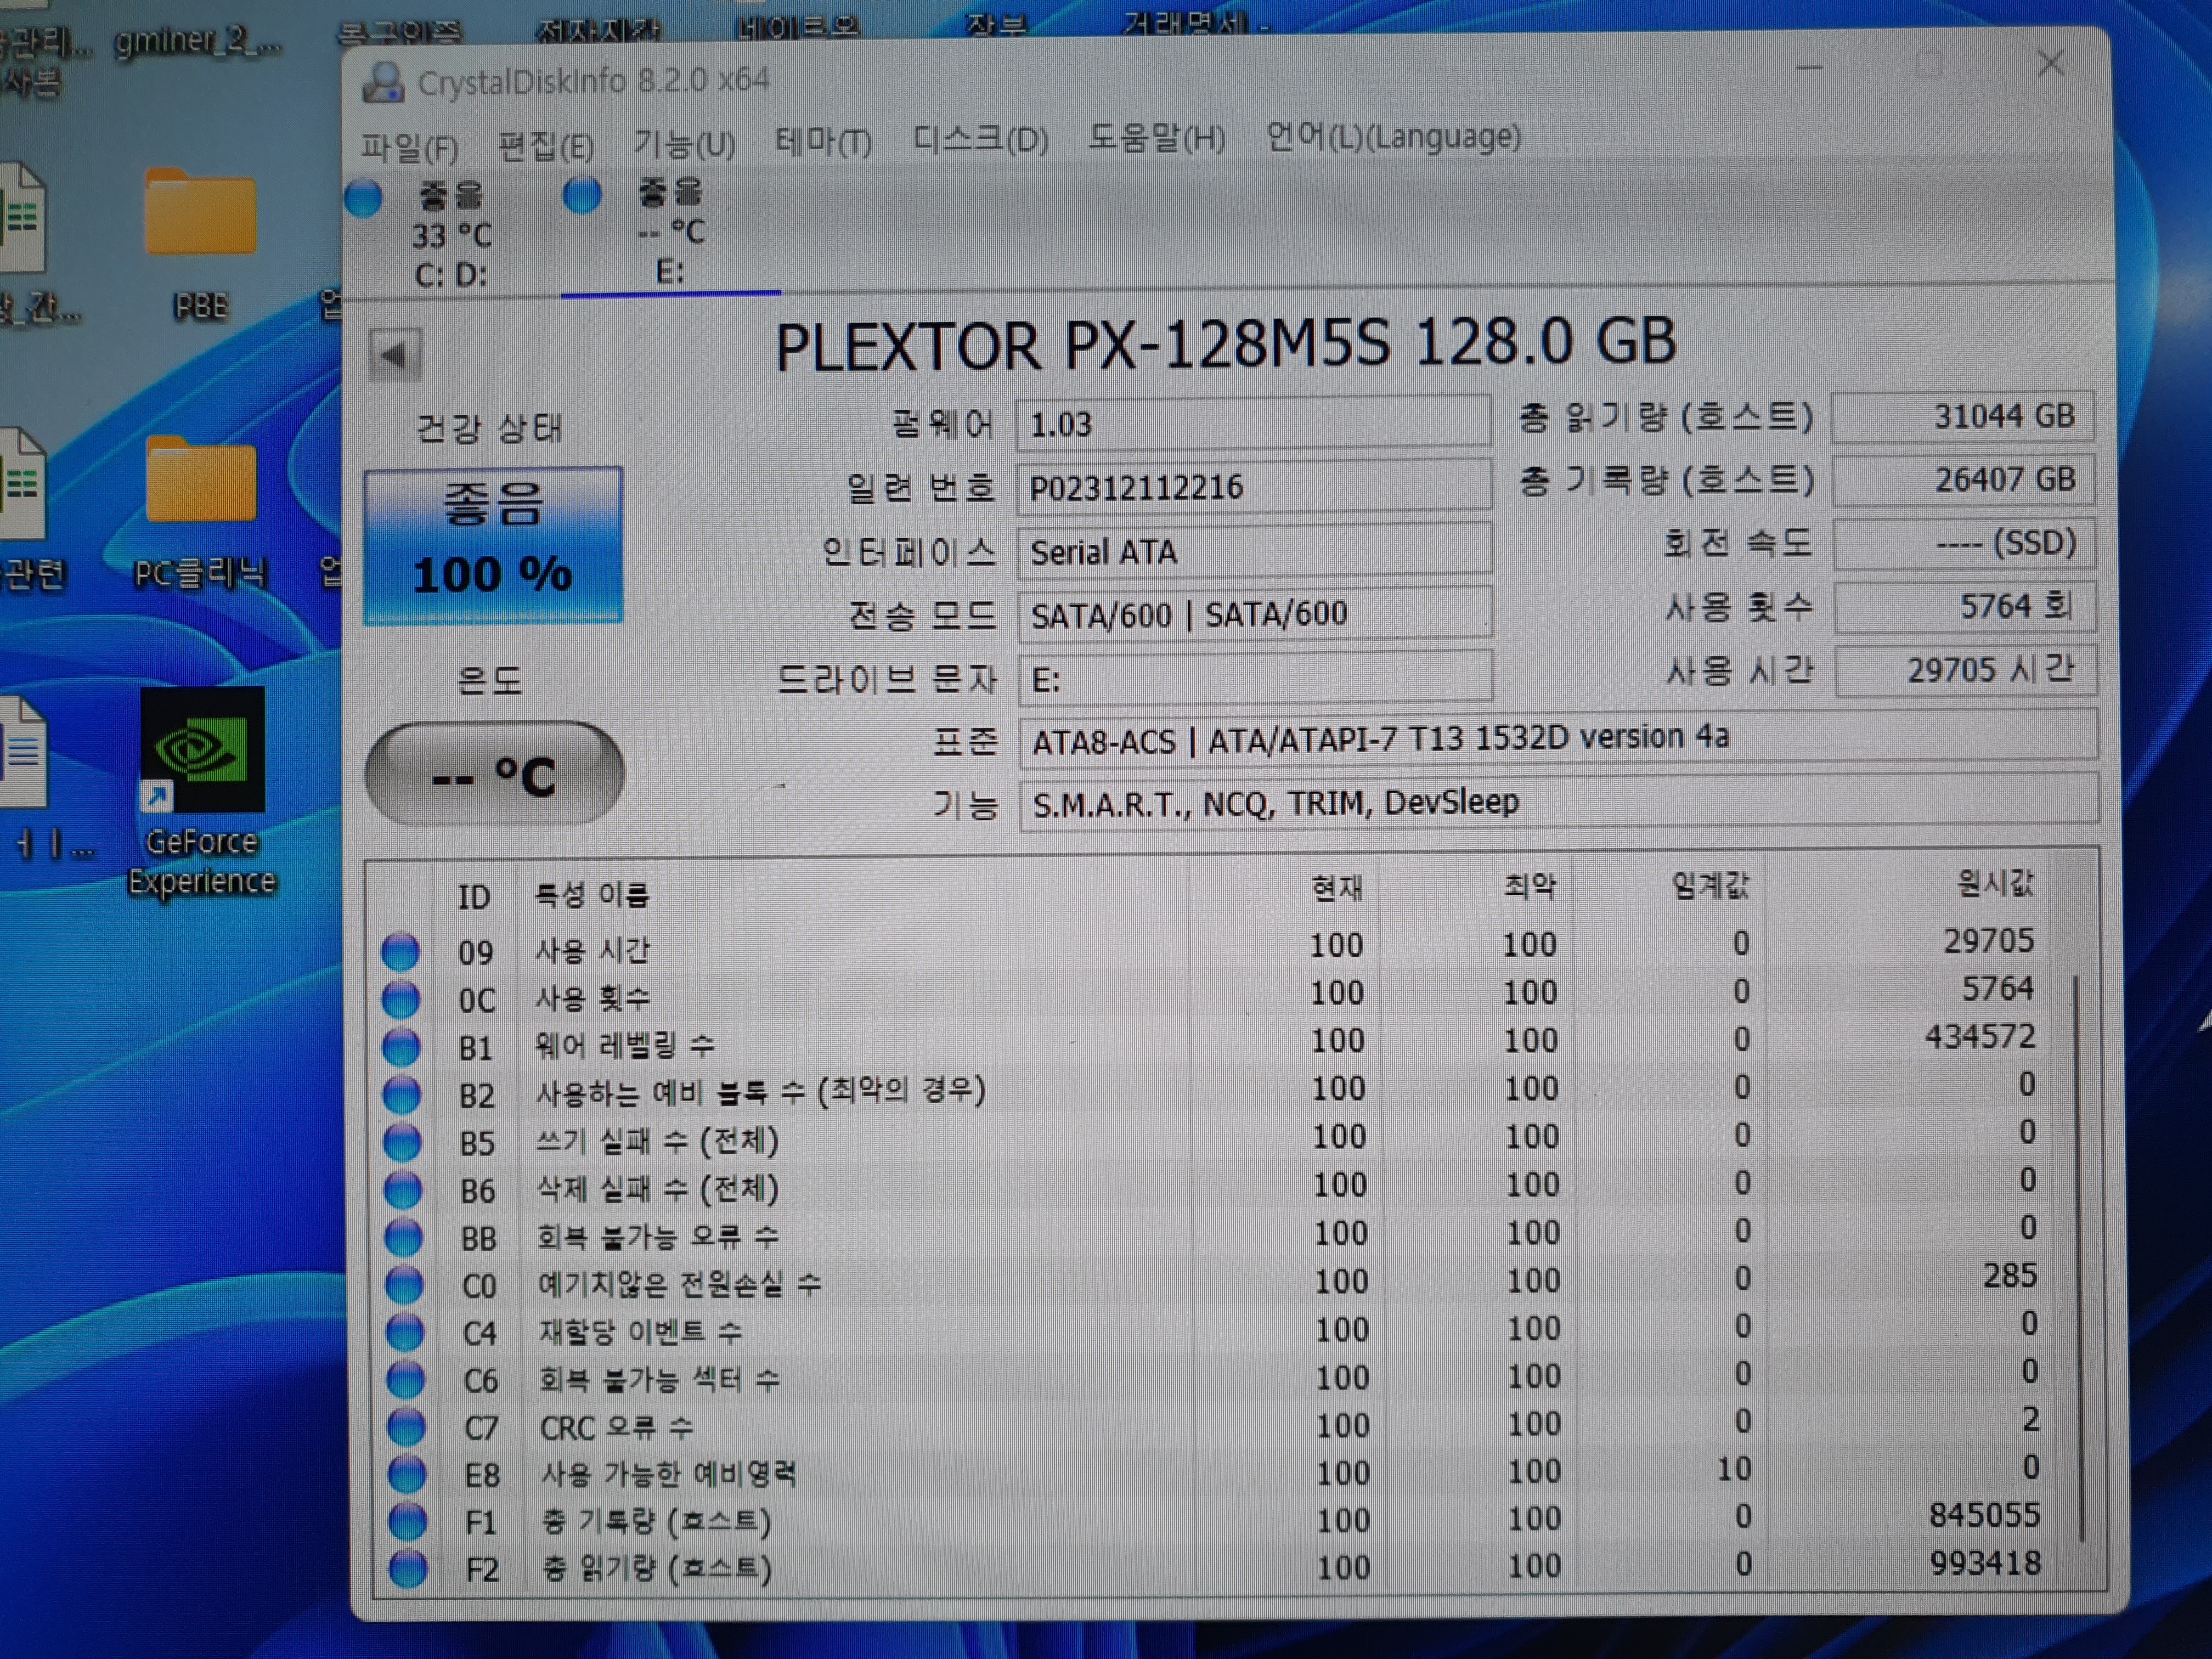The width and height of the screenshot is (2212, 1659).
Task: Click the previous disk arrow button
Action: 395,354
